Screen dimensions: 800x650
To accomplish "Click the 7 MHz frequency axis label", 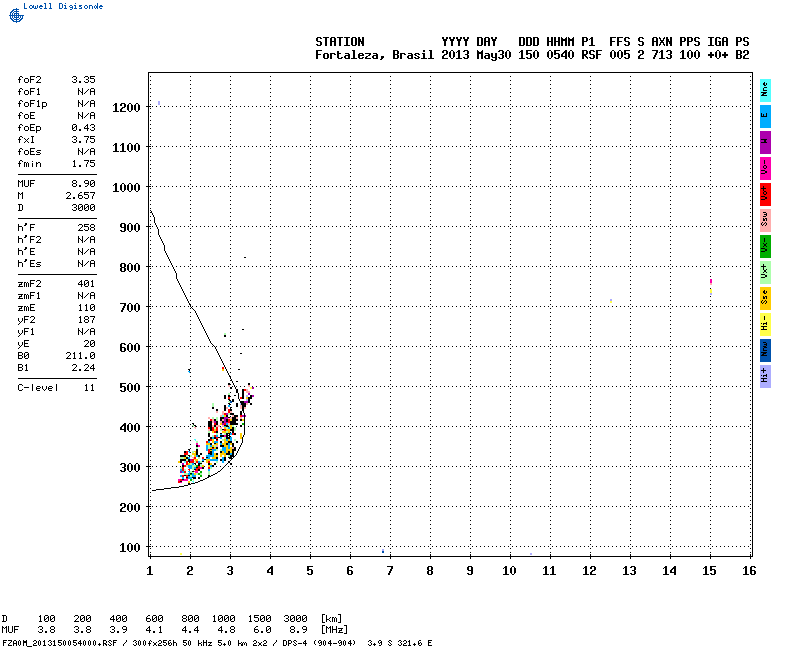I will 390,571.
